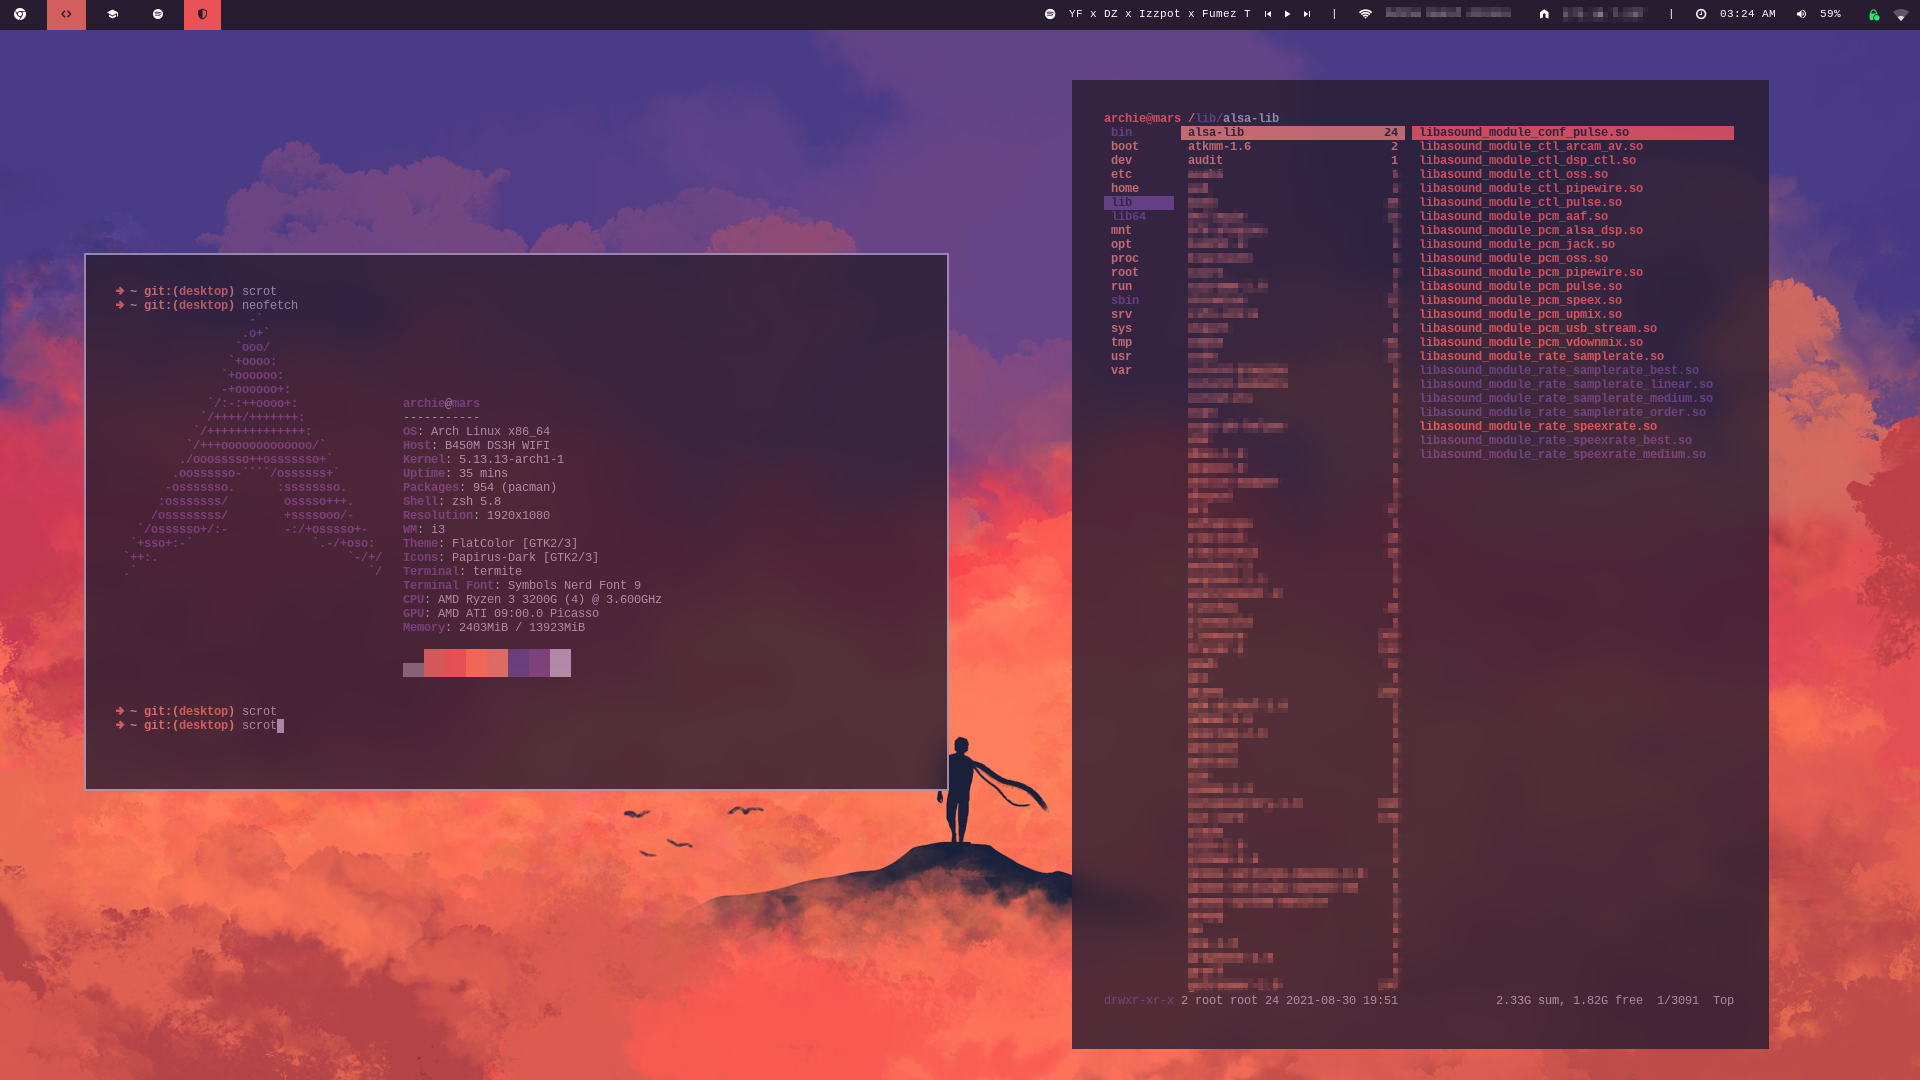Select libasound_module_rate_samplerate_linear.so file
1920x1080 pixels.
click(x=1566, y=384)
